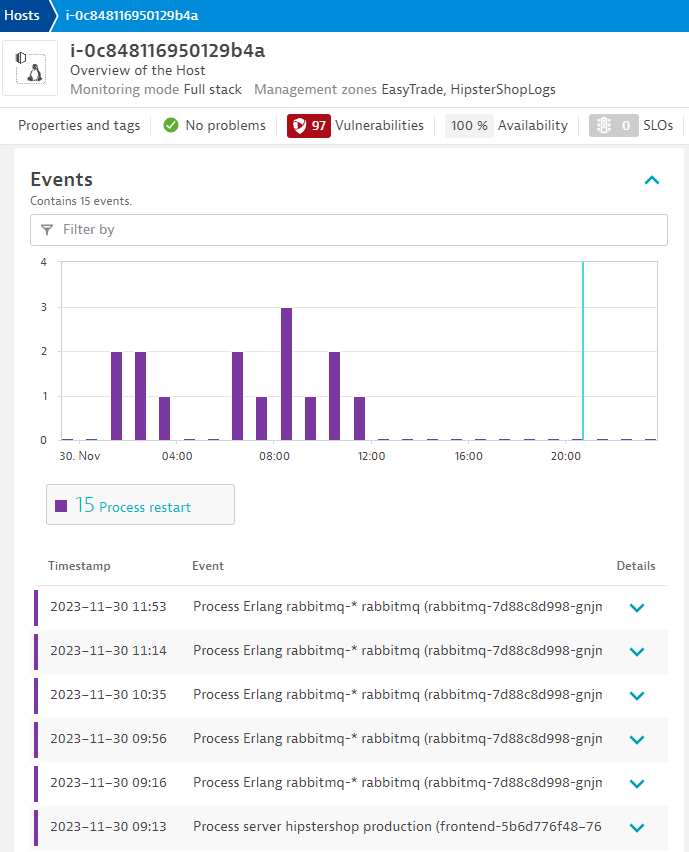689x852 pixels.
Task: Click the host ID breadcrumb item
Action: pyautogui.click(x=132, y=15)
